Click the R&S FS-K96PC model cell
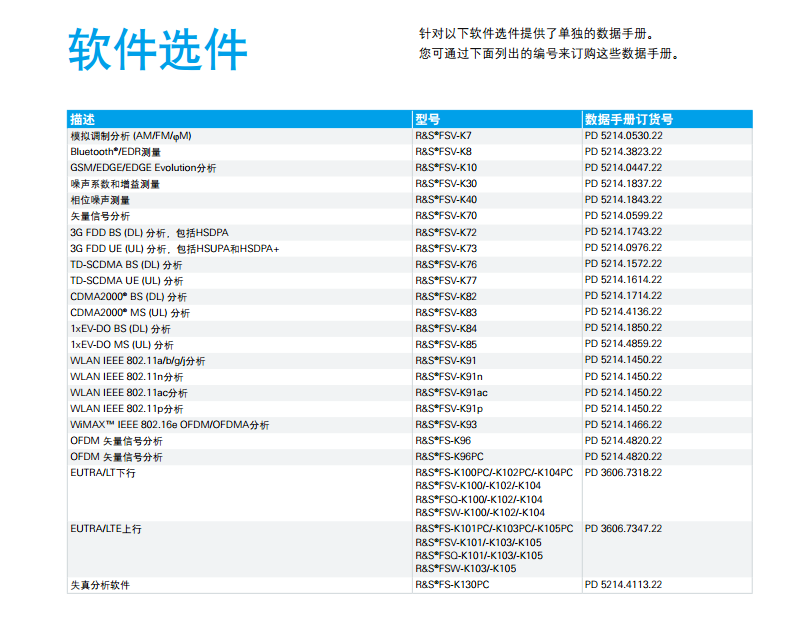The width and height of the screenshot is (786, 640). [449, 457]
